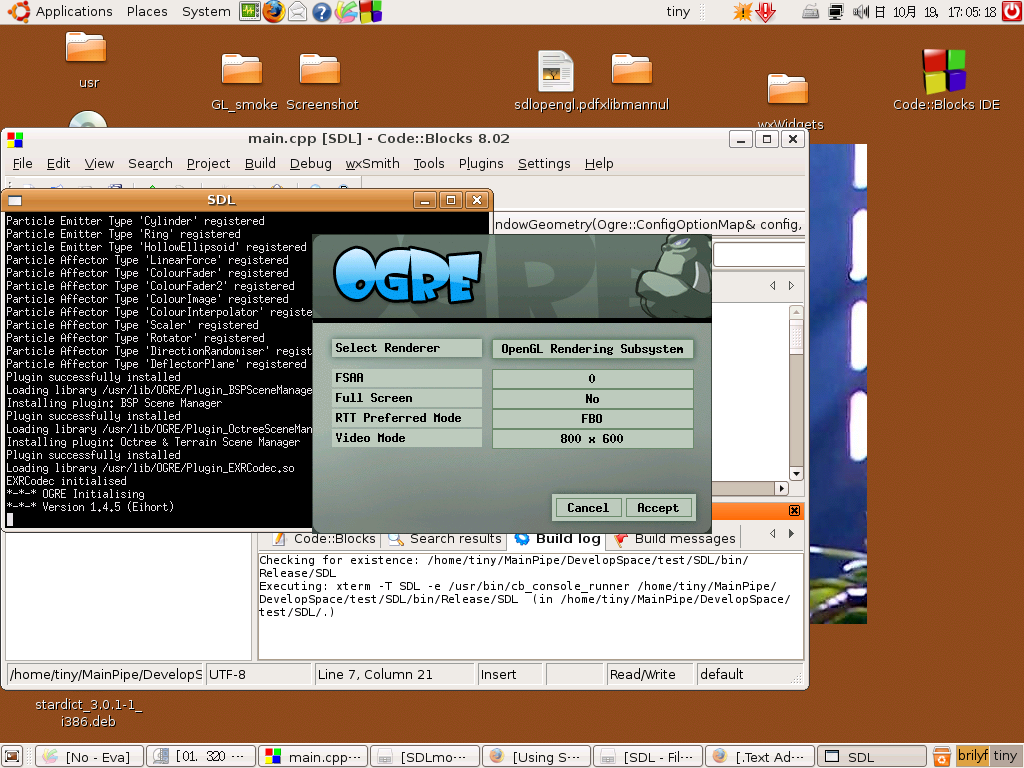
Task: Open the System menu in top panel
Action: [206, 12]
